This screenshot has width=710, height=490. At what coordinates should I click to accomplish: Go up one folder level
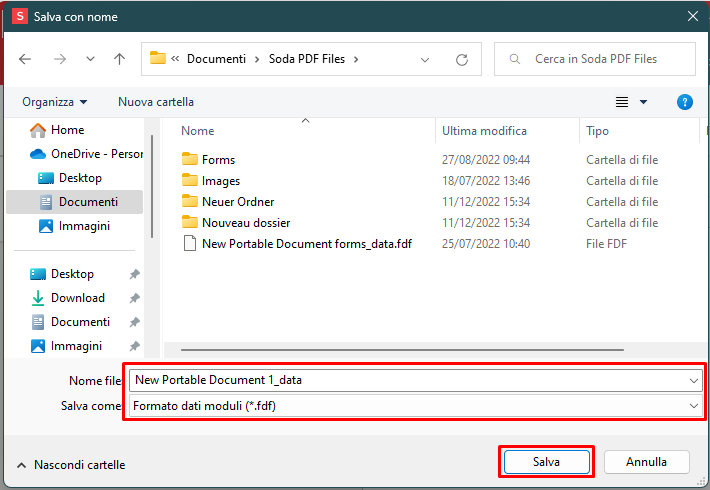[120, 59]
